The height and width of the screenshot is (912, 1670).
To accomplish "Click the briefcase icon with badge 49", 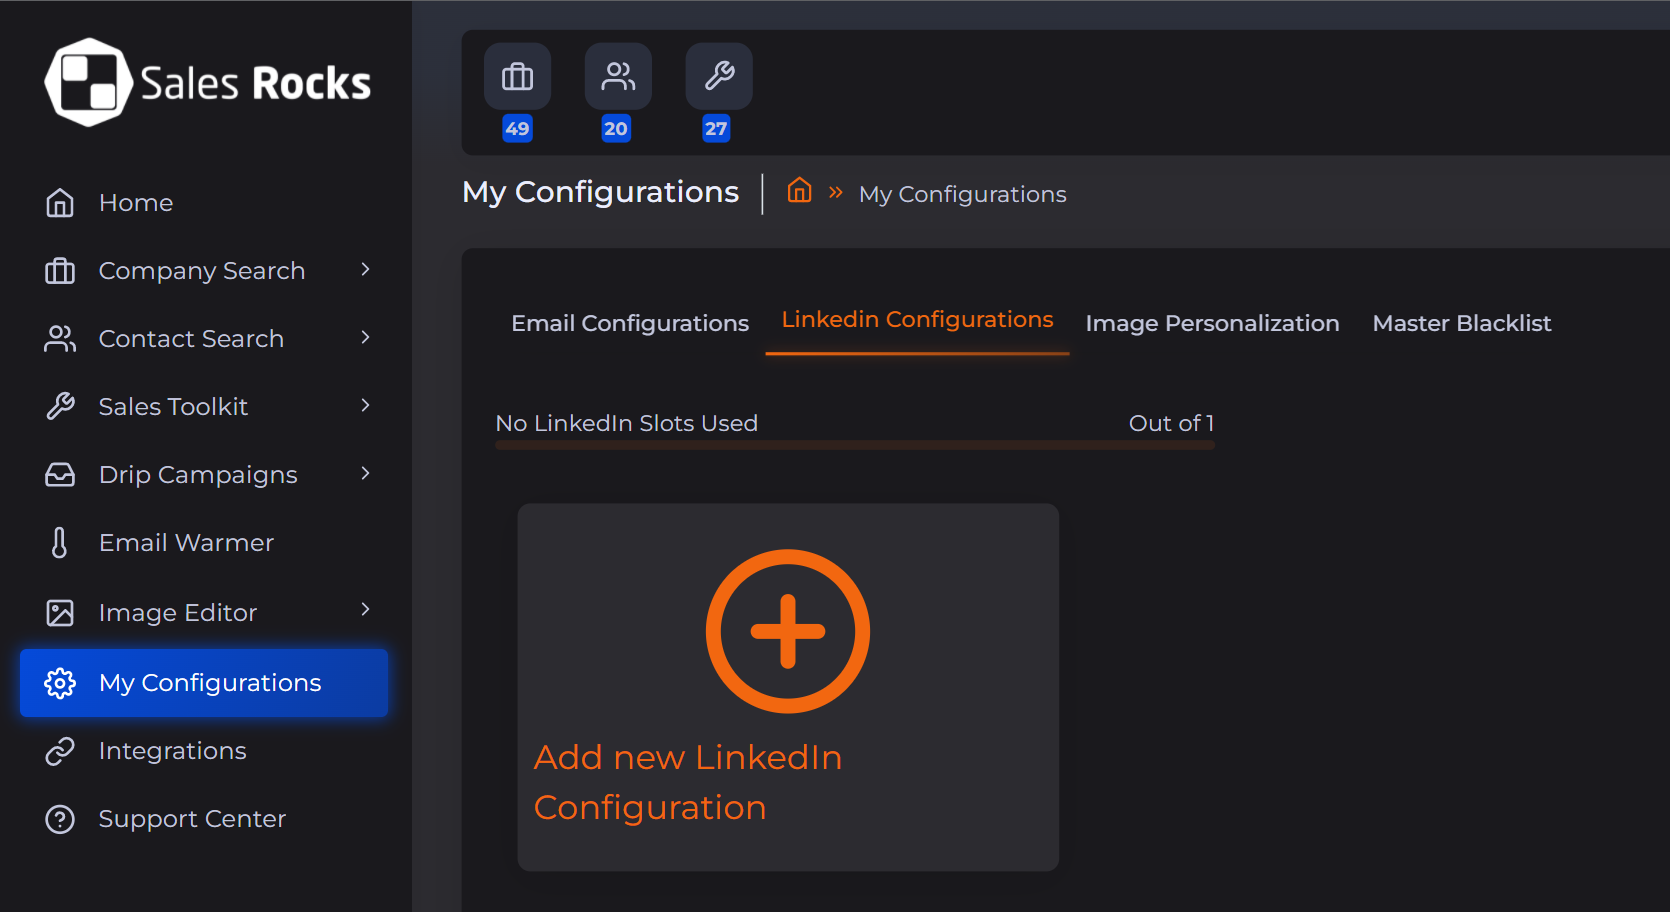I will (x=517, y=77).
